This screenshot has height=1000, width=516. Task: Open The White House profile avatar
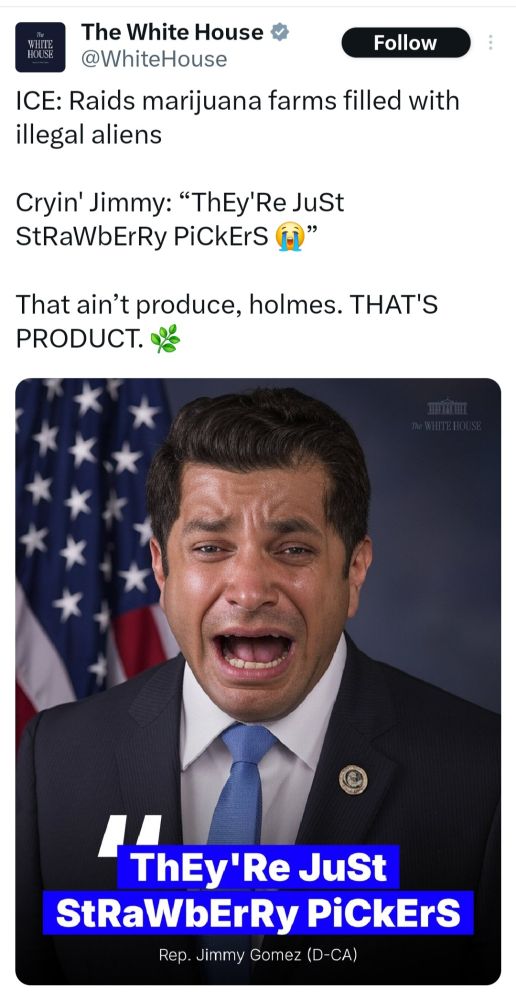coord(40,47)
